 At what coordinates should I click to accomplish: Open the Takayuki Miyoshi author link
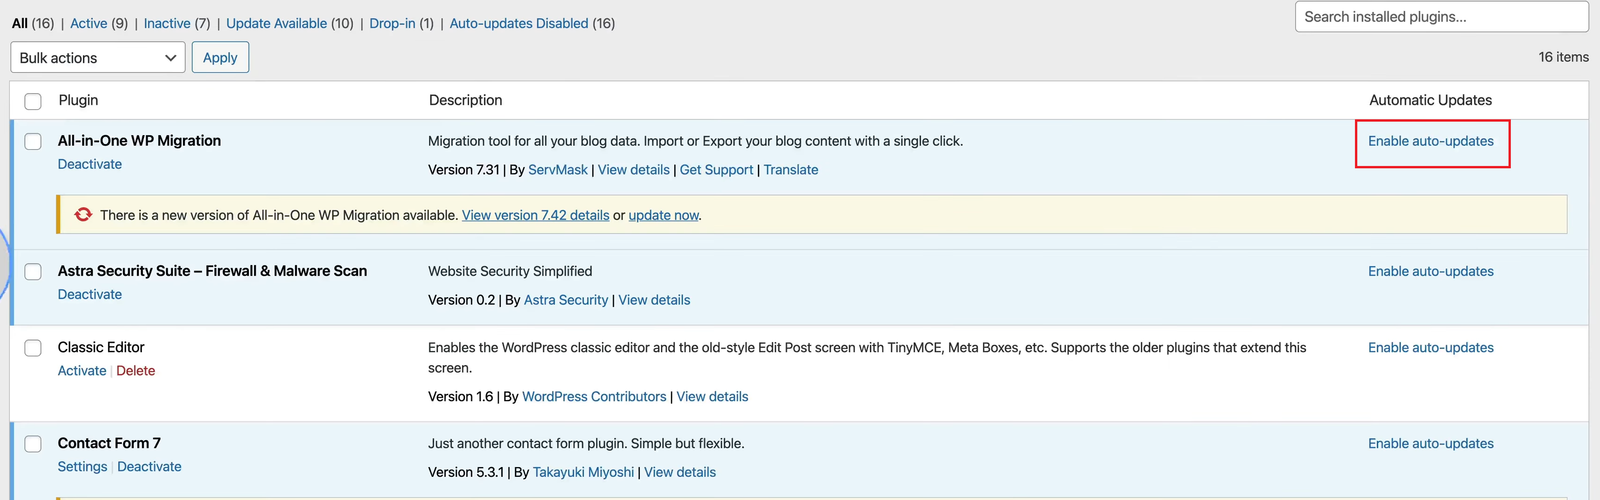coord(583,472)
